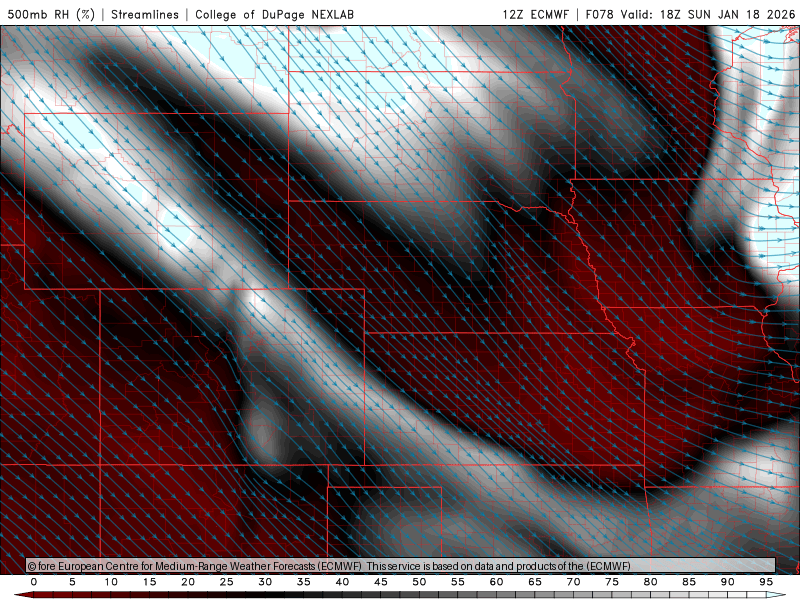The height and width of the screenshot is (600, 800).
Task: Select the "60" legend value
Action: [x=496, y=582]
